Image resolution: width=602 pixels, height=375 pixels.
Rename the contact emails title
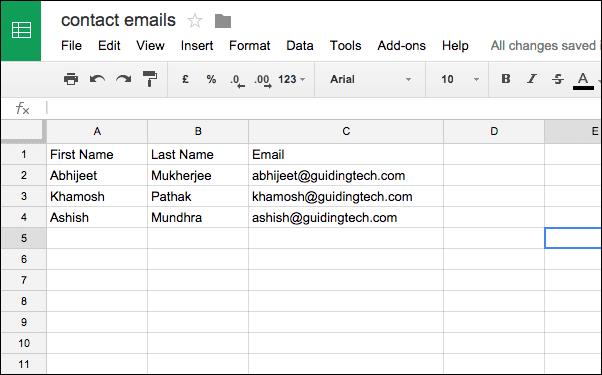[x=118, y=20]
